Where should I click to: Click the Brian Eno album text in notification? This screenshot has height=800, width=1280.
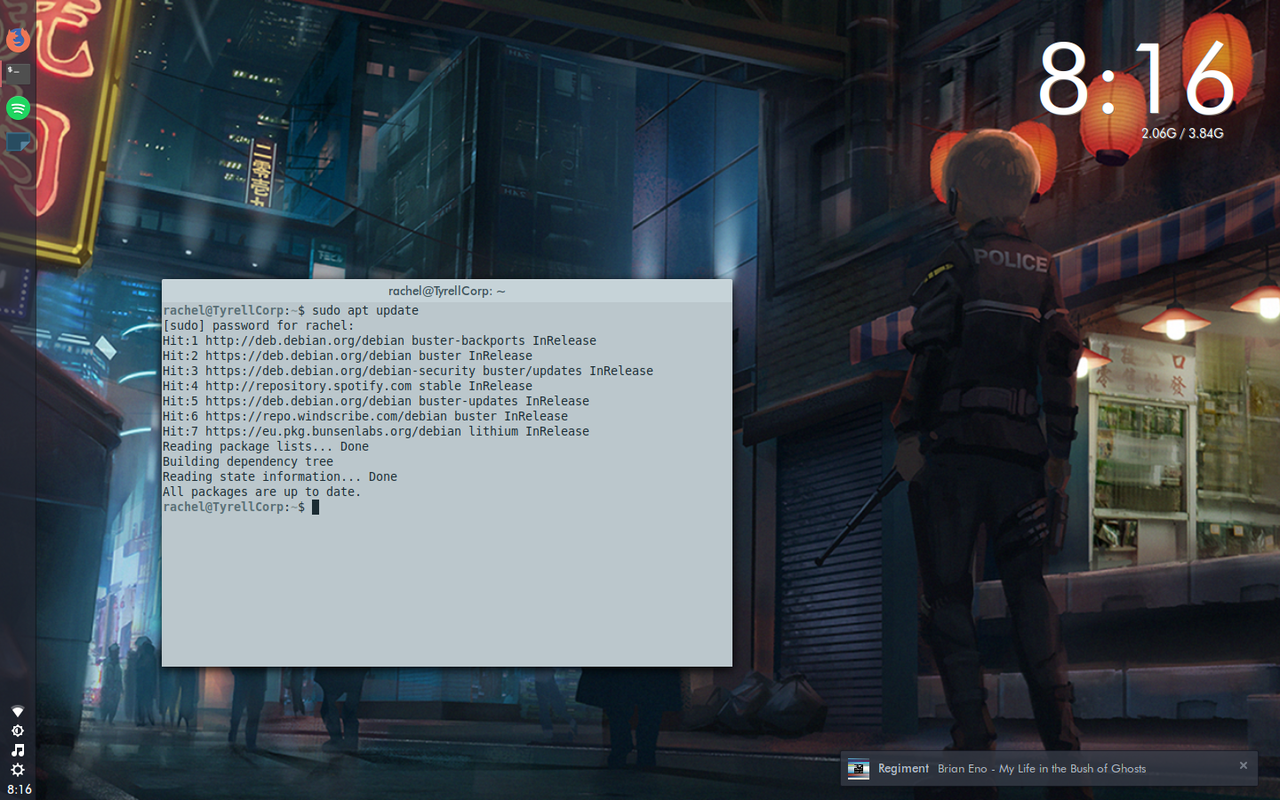click(1042, 768)
